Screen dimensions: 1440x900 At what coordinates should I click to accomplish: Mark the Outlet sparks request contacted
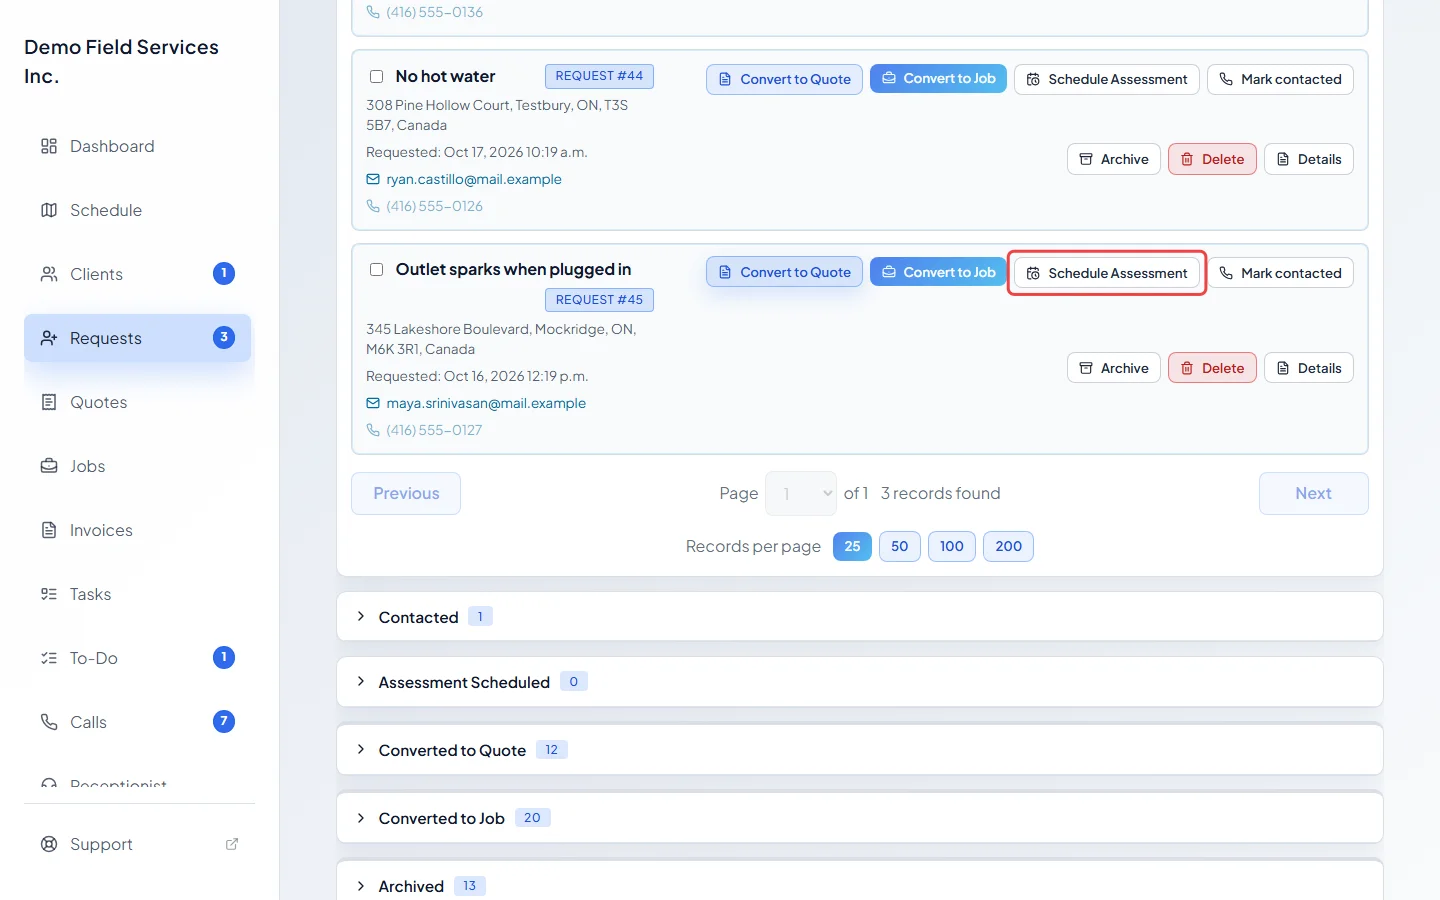point(1280,273)
